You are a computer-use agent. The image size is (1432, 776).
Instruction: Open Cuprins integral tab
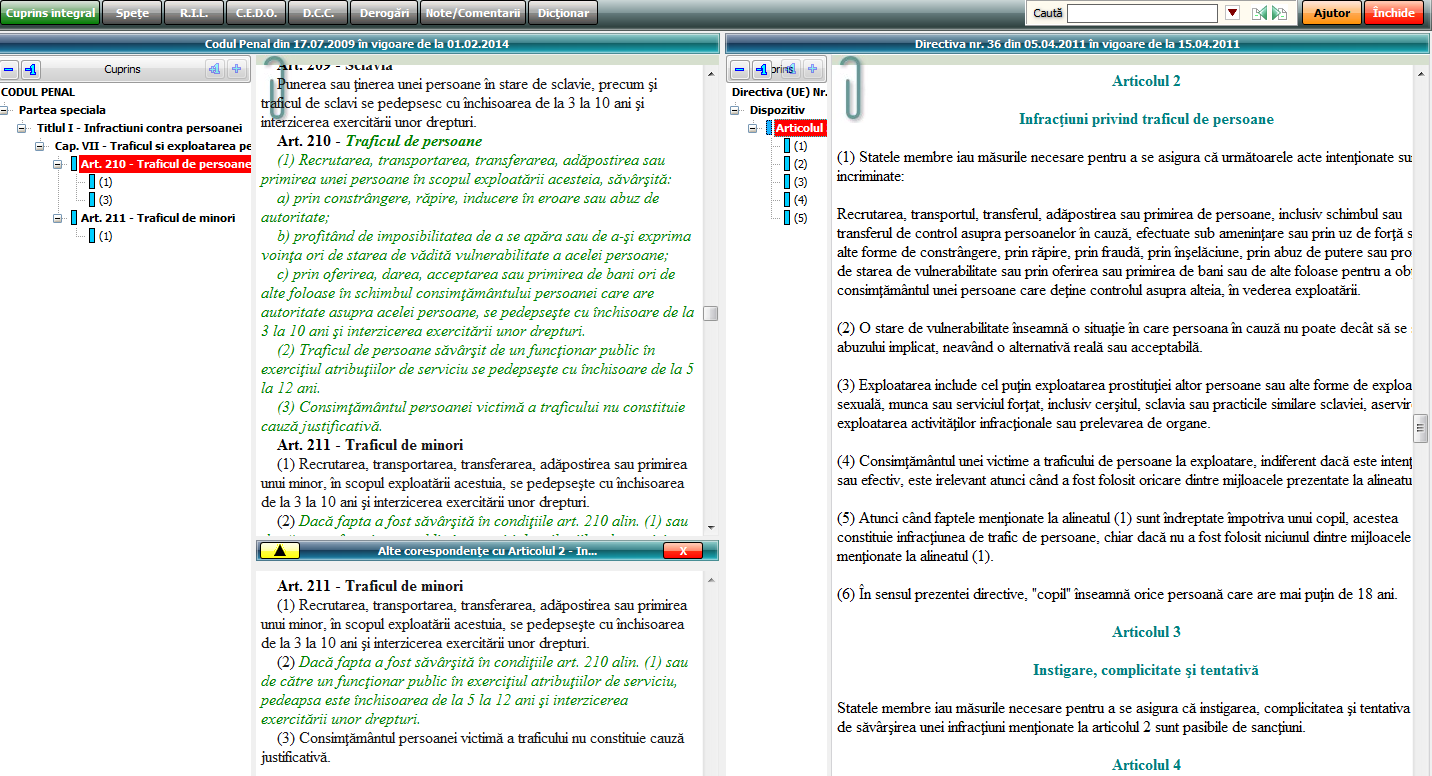coord(51,13)
